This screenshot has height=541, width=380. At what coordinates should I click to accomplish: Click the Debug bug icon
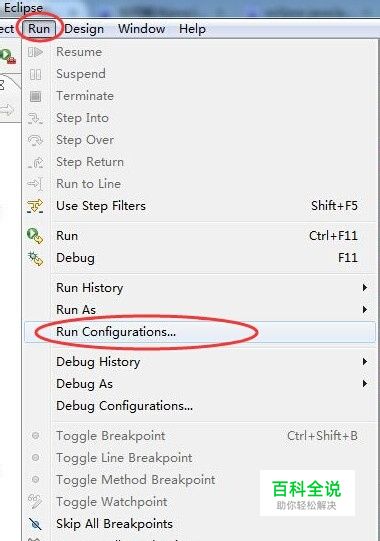[36, 258]
